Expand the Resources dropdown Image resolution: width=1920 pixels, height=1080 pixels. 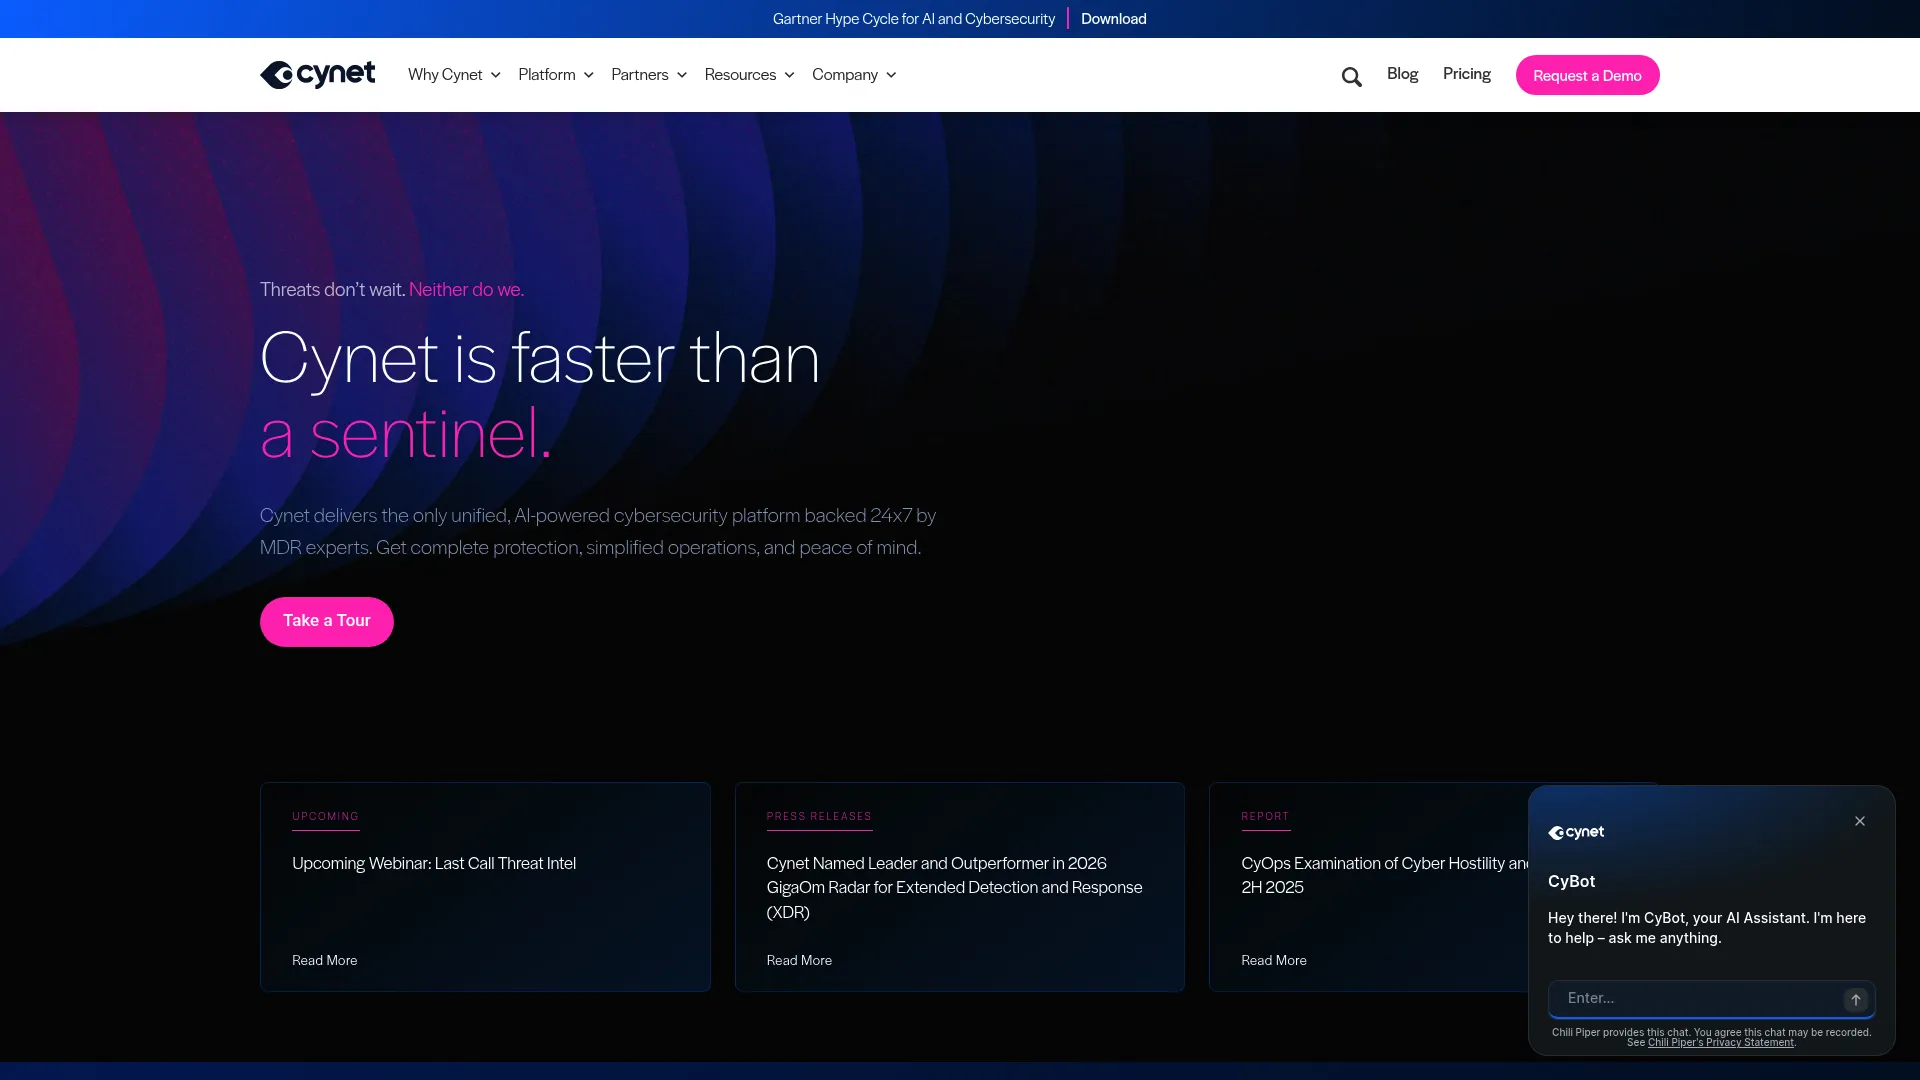(749, 75)
